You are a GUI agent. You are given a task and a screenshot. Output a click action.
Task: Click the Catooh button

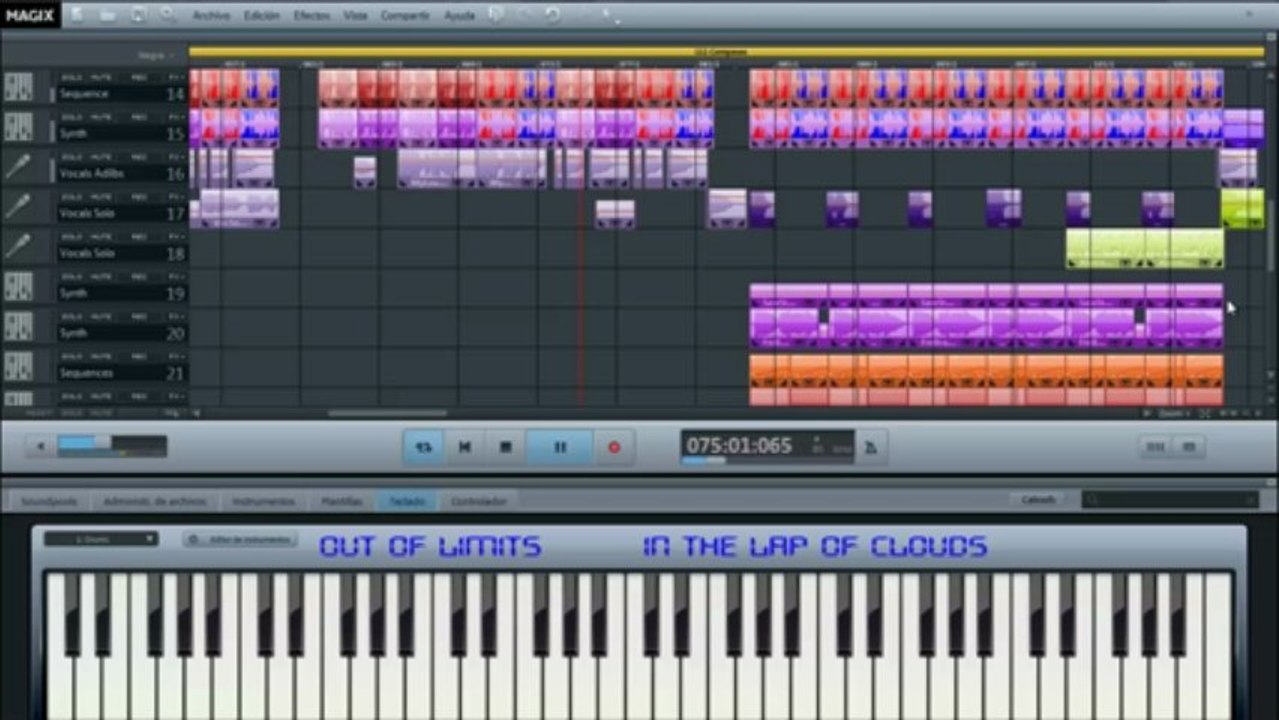click(x=1038, y=499)
